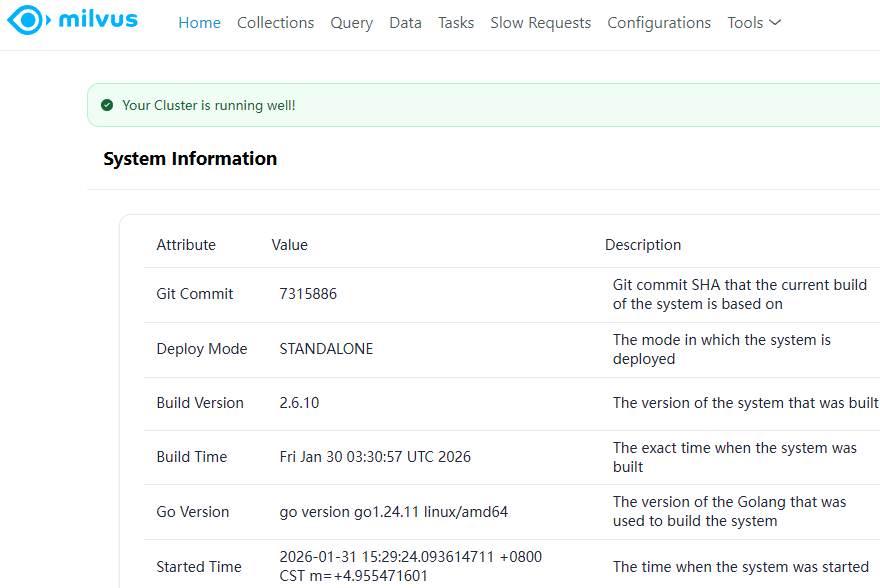Open the Slow Requests page

[540, 22]
